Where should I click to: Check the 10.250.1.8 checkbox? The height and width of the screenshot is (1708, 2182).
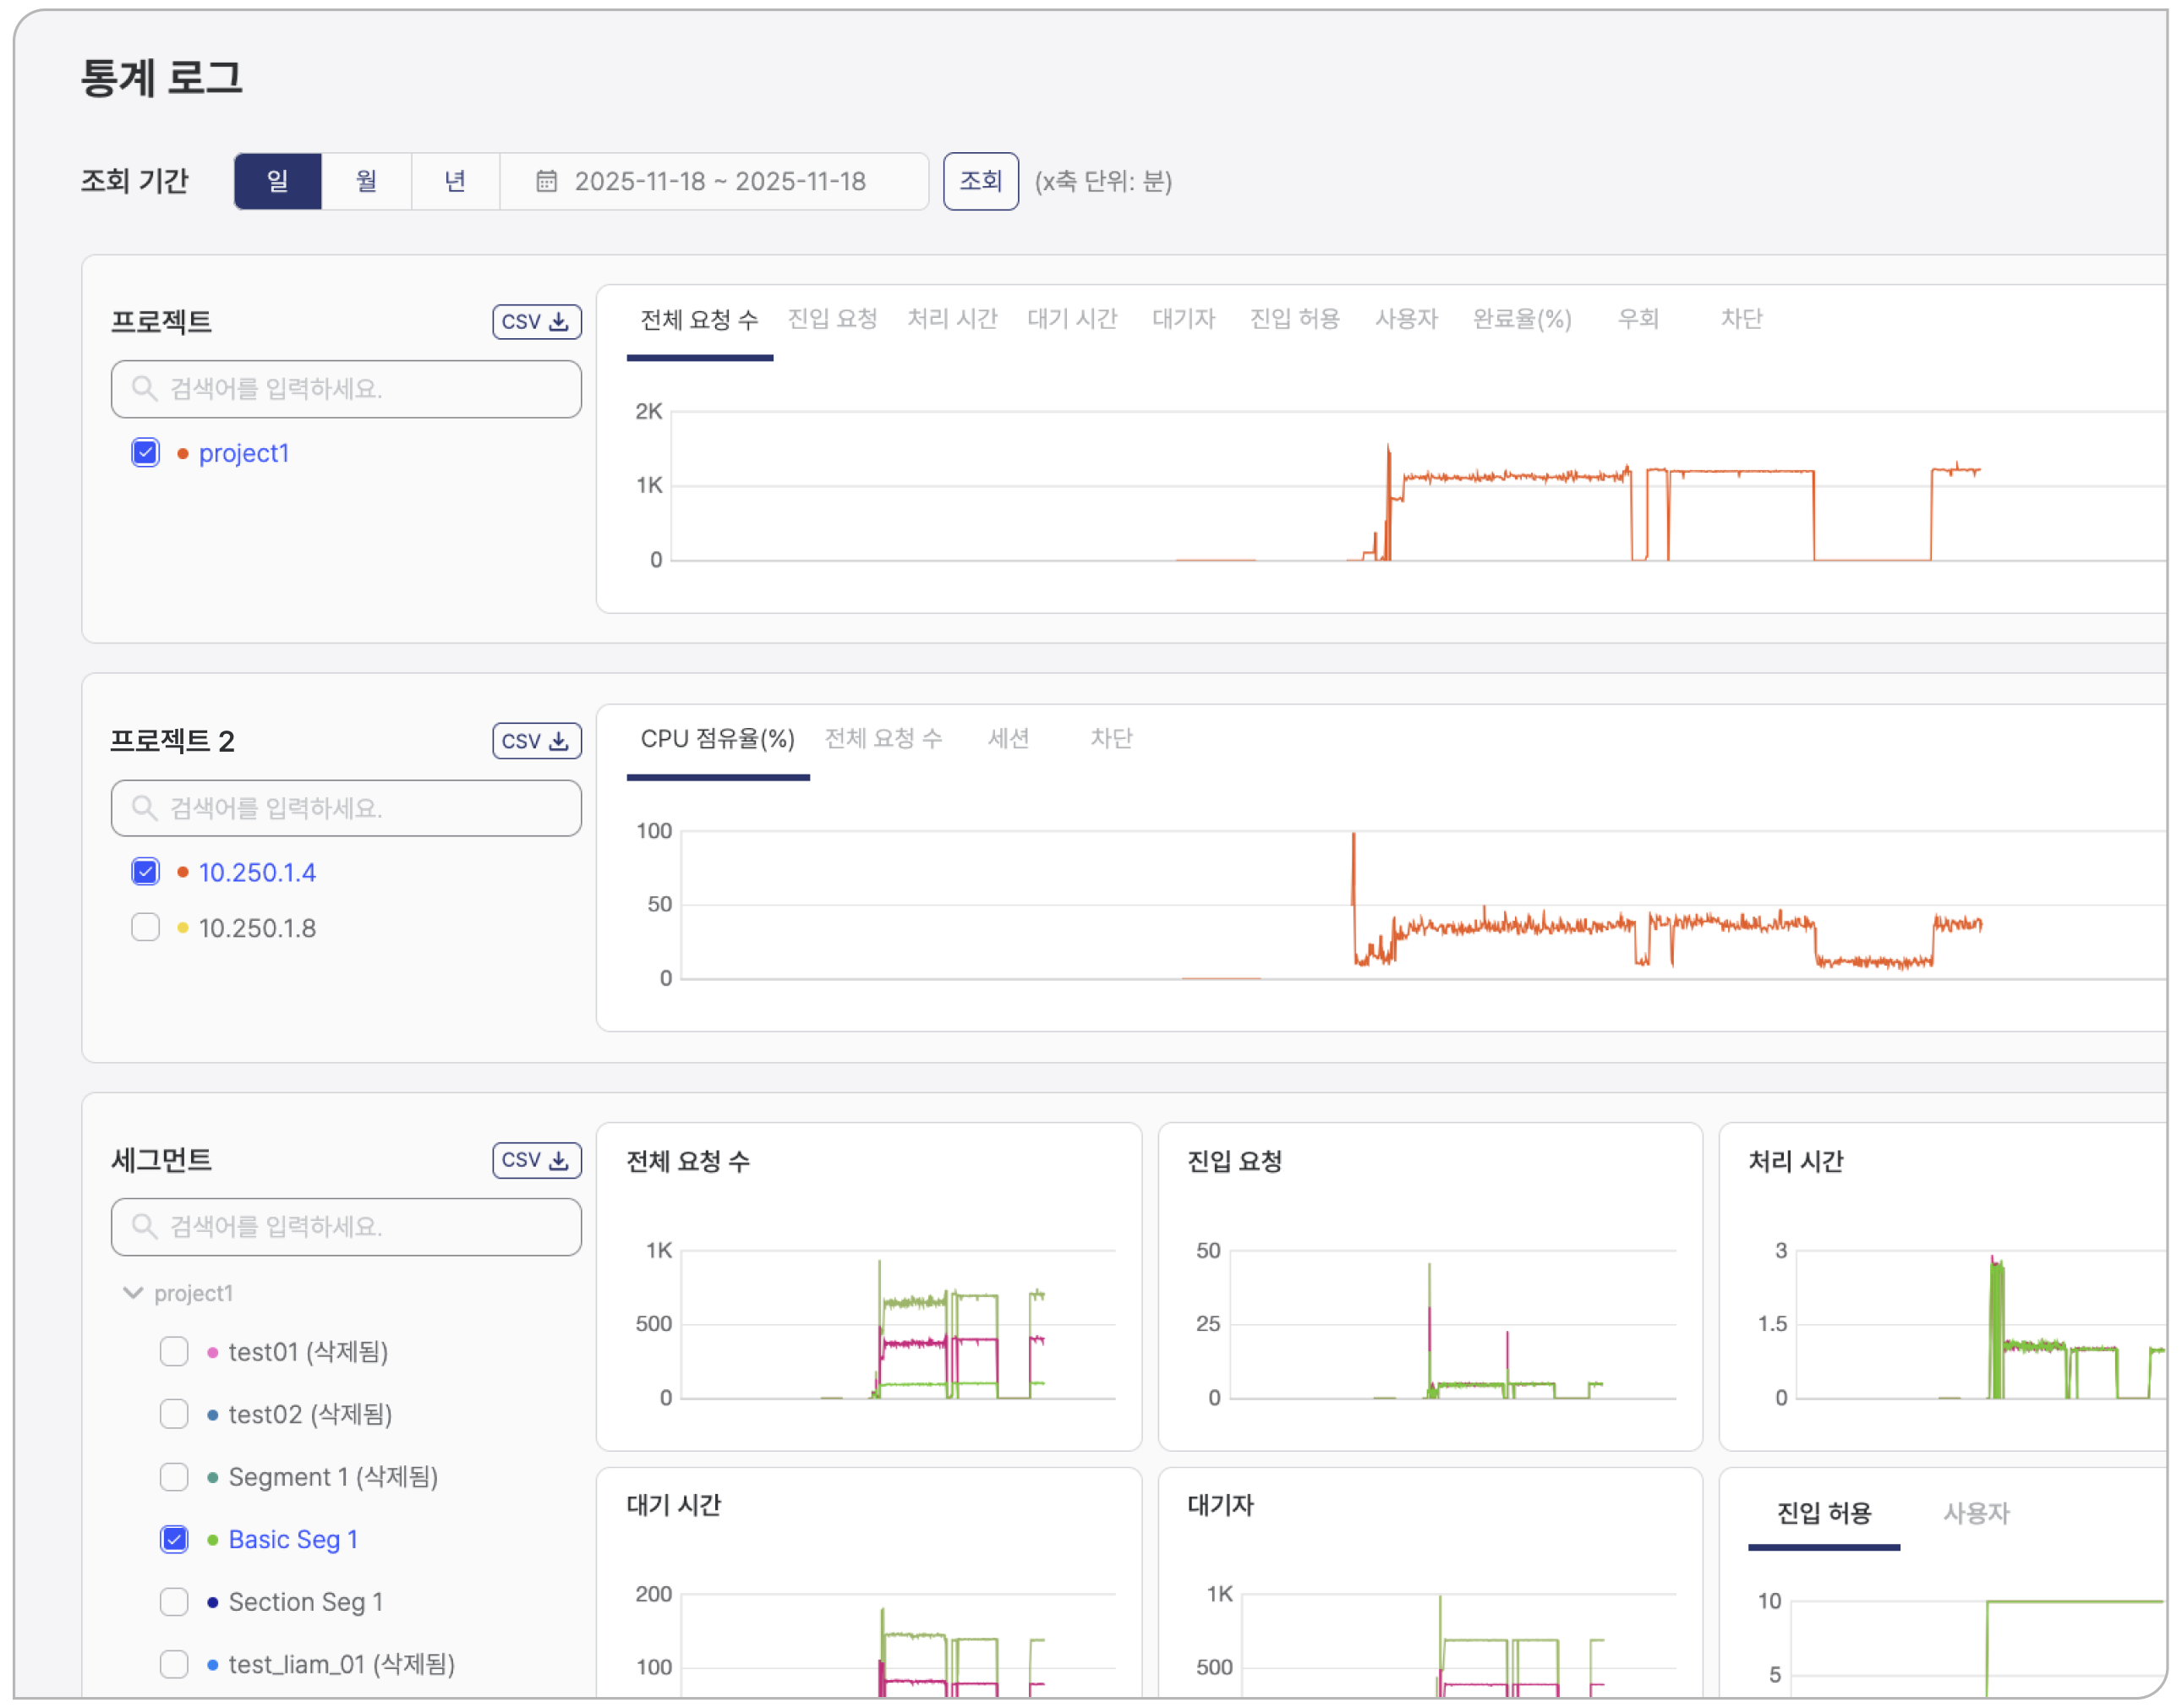(x=146, y=927)
